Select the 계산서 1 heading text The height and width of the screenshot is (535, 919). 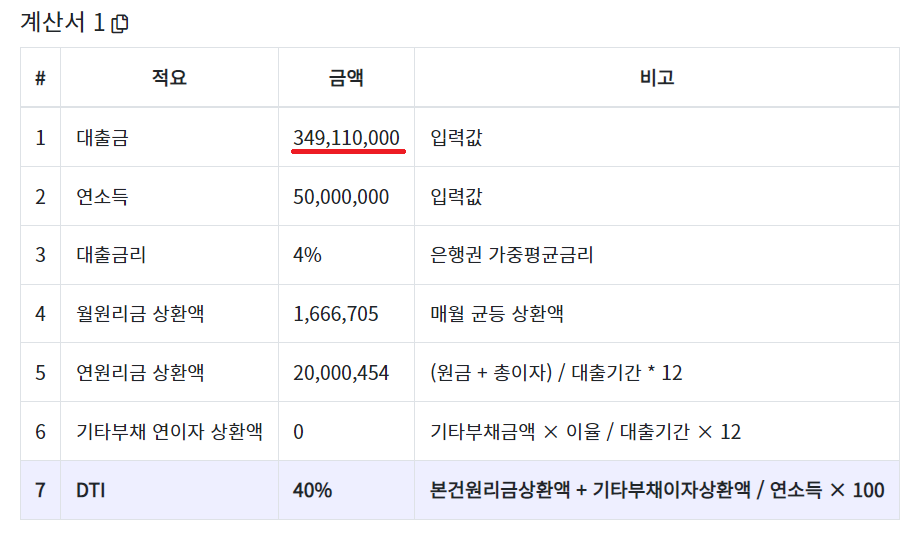point(62,23)
